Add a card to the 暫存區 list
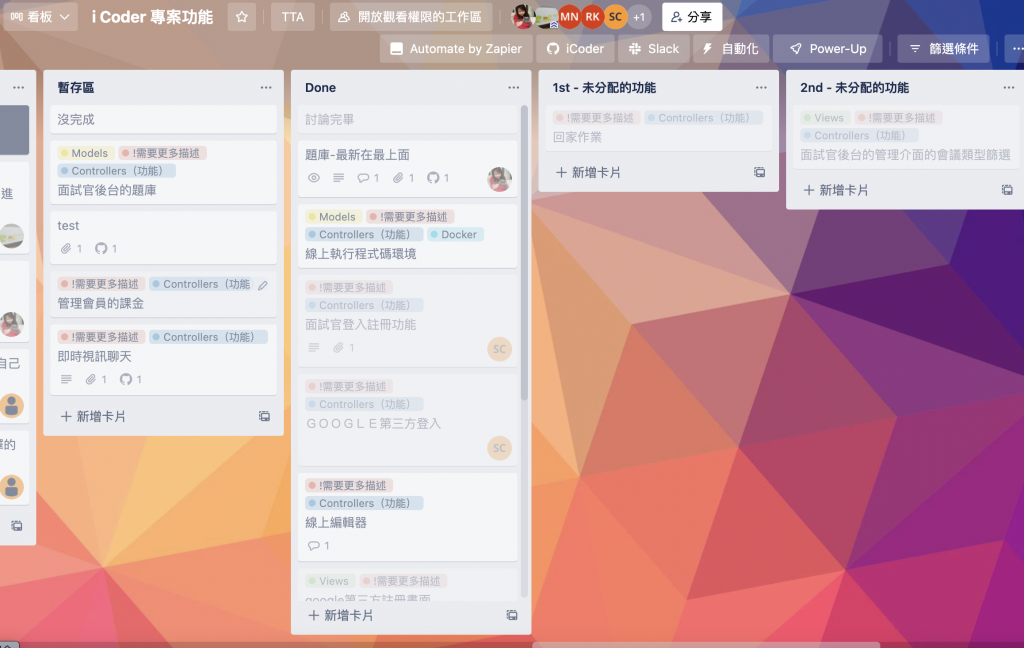The image size is (1024, 648). 93,416
